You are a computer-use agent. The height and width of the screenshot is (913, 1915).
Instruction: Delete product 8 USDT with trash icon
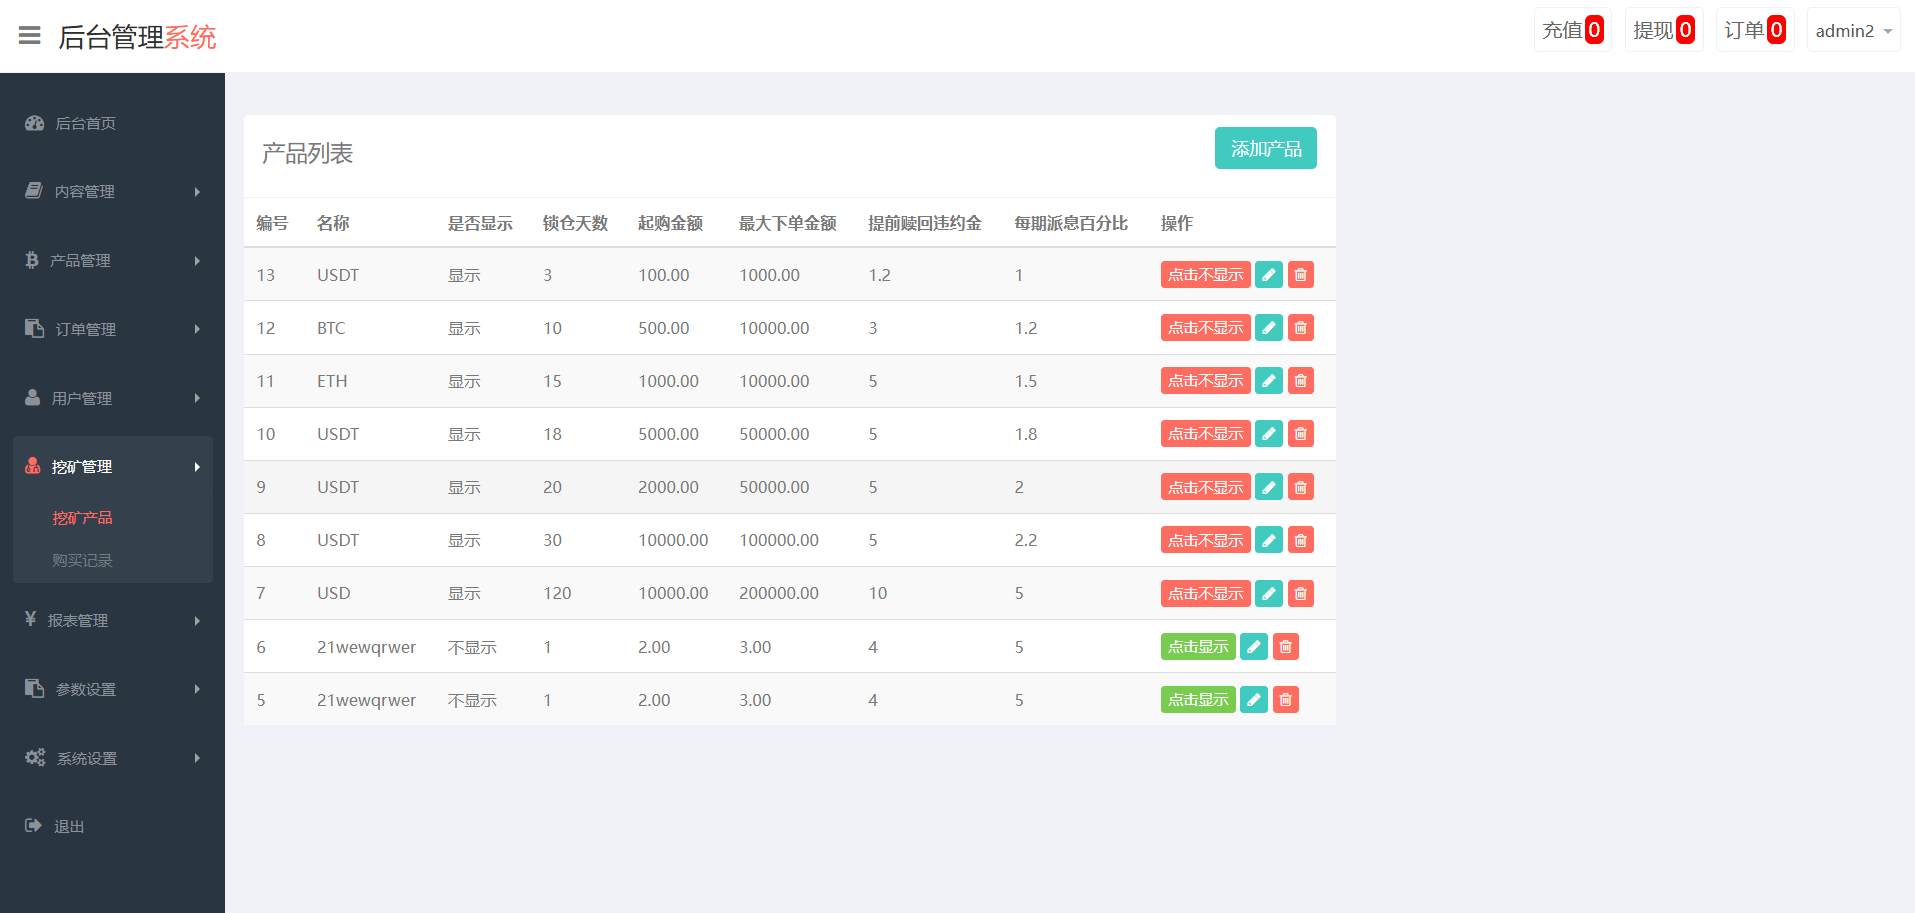coord(1300,540)
